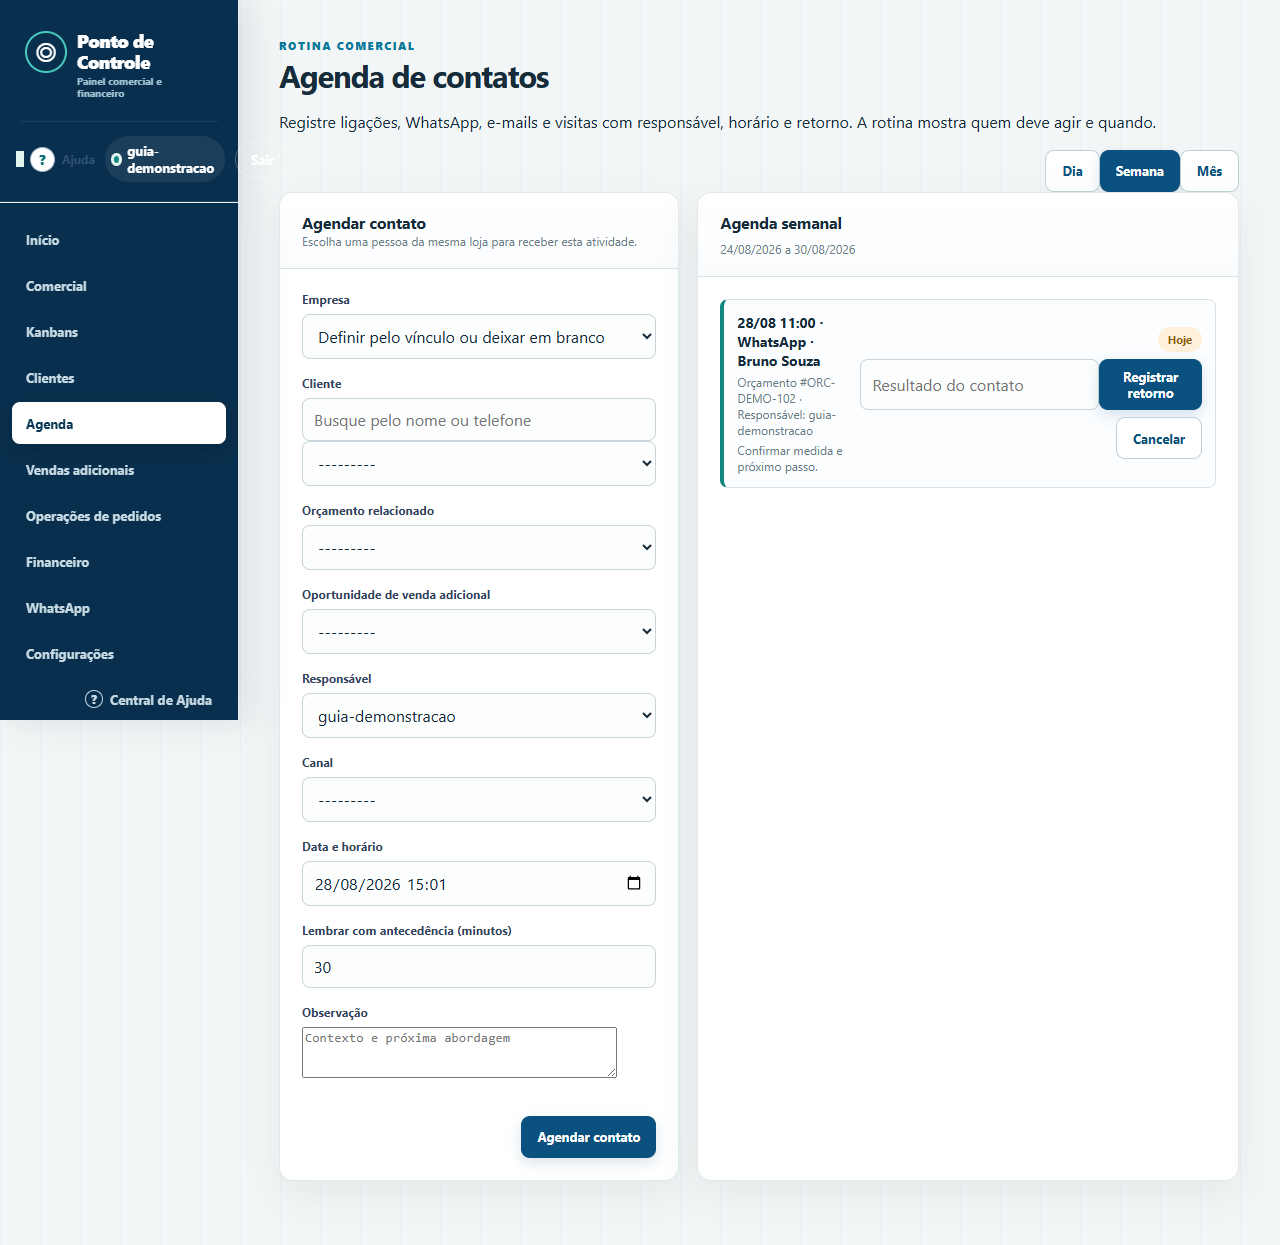
Task: Open the Canal dropdown
Action: click(479, 800)
